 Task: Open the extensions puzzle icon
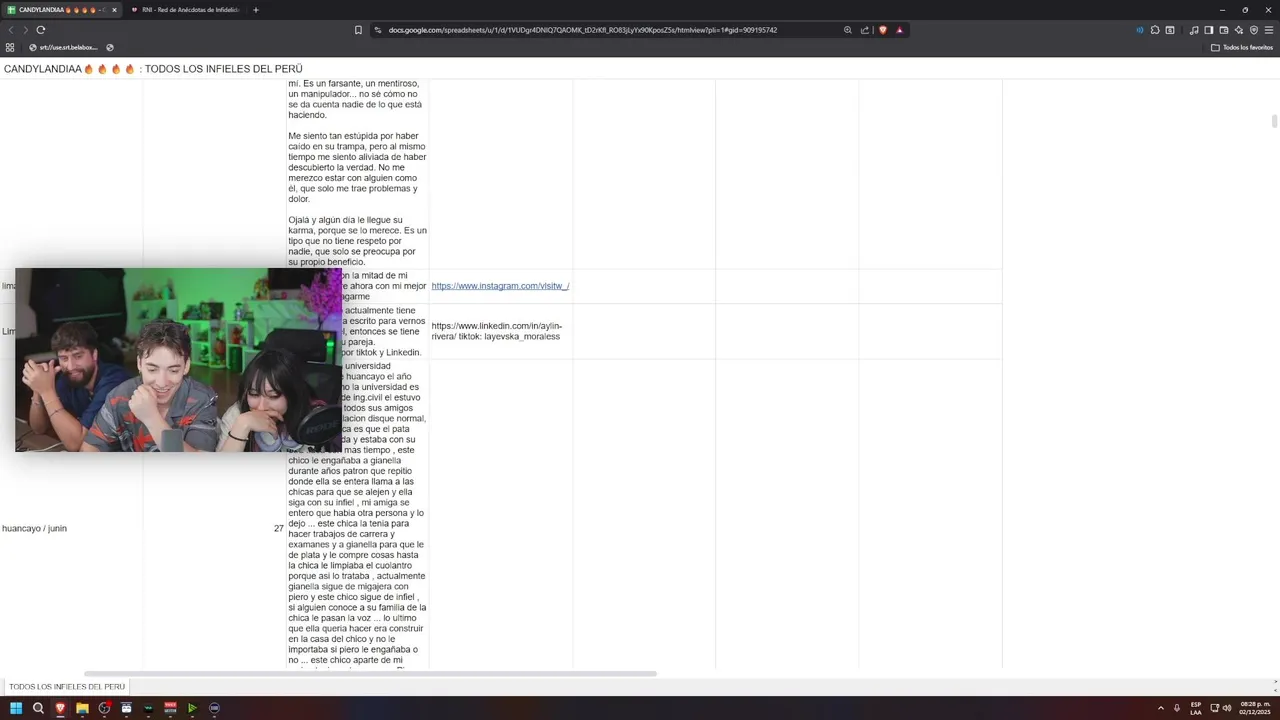pos(1155,30)
